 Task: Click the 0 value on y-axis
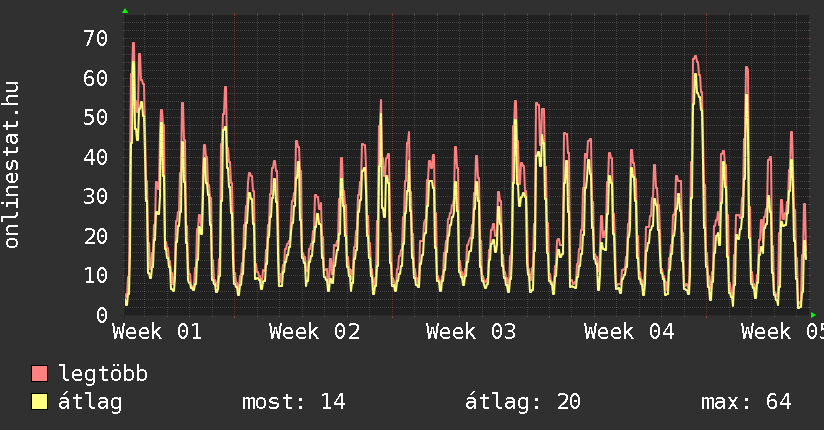click(x=101, y=315)
